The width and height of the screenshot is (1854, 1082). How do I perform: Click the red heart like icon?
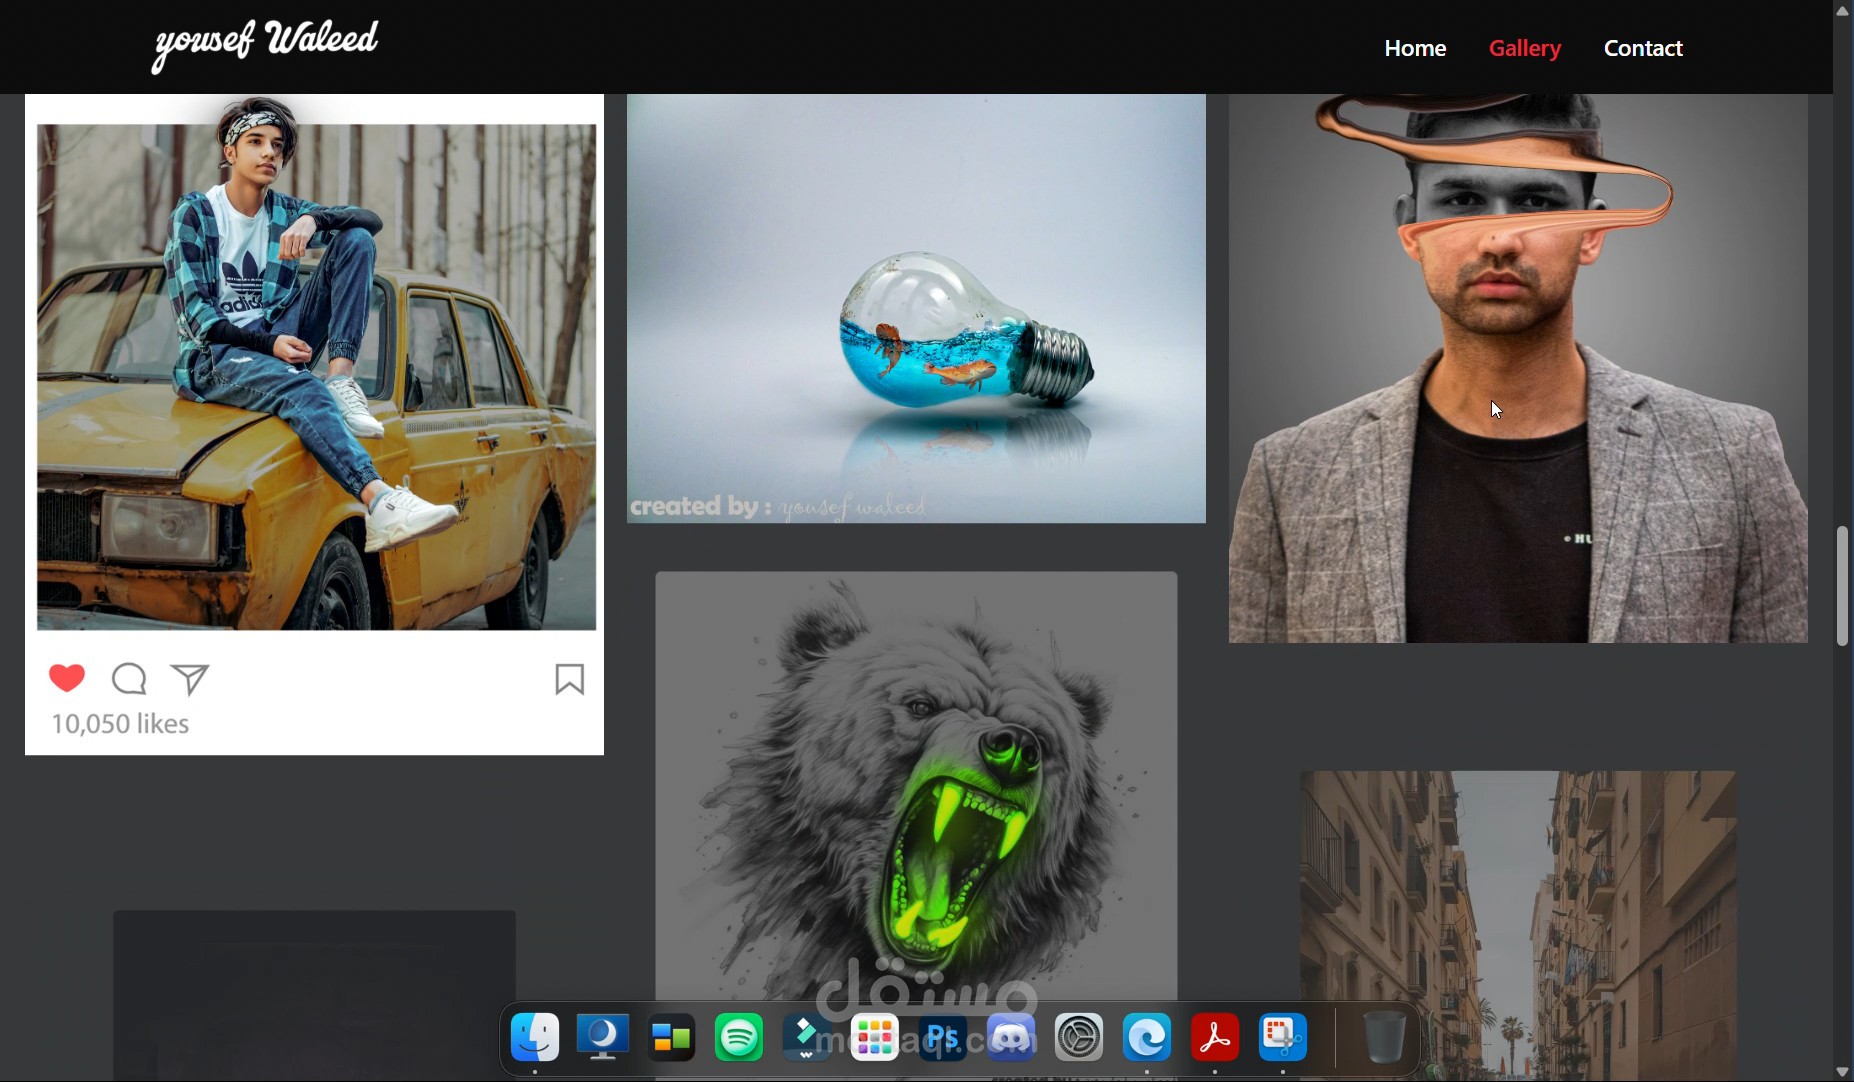(67, 678)
